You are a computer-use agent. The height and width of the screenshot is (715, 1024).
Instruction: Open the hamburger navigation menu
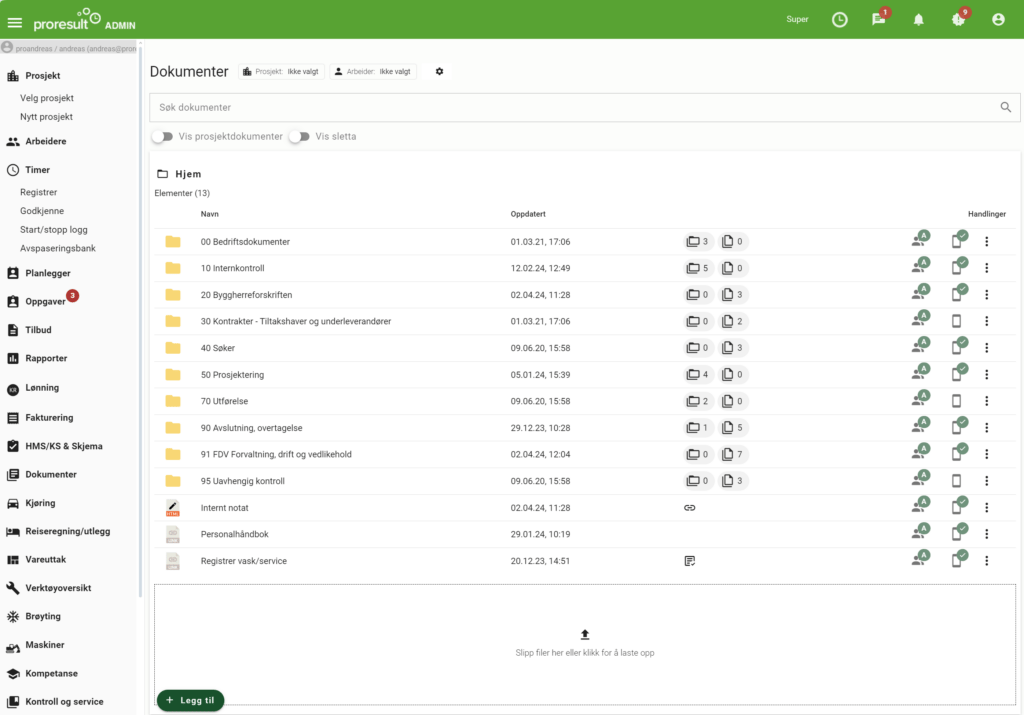coord(14,23)
